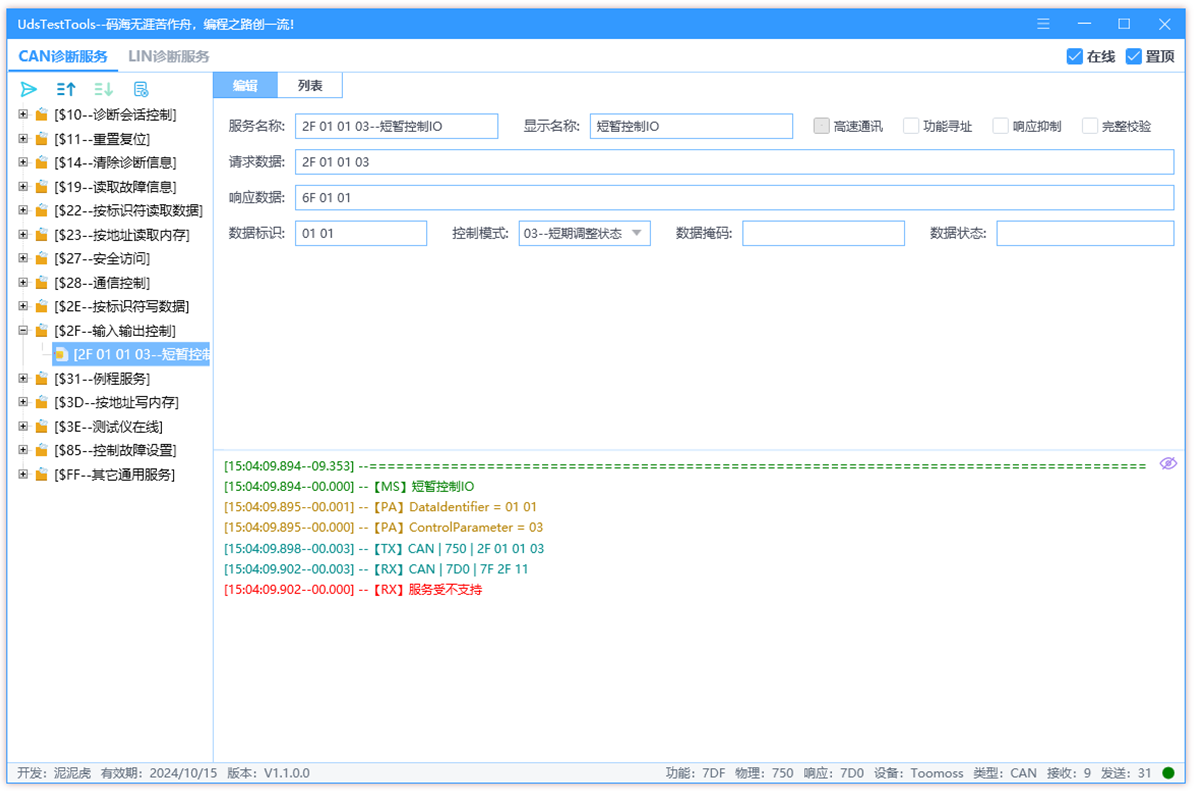Collapse the $2F 输入输出控制 tree node
The image size is (1195, 791).
[x=23, y=331]
